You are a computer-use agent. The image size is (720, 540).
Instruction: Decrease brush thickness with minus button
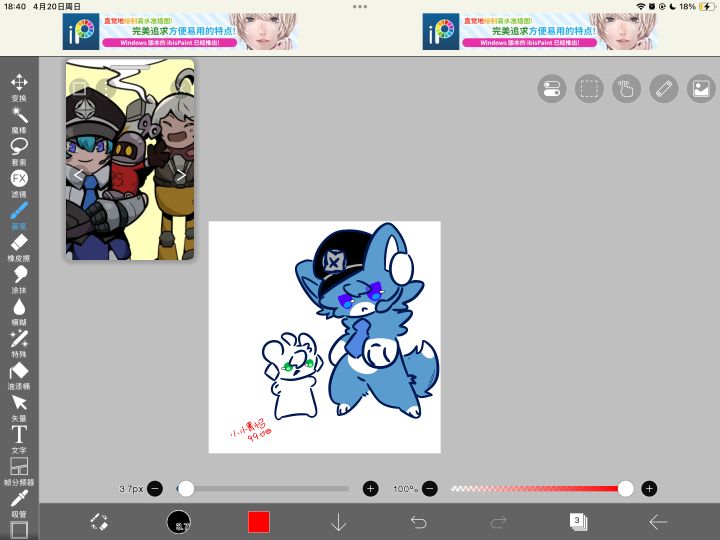click(x=155, y=489)
